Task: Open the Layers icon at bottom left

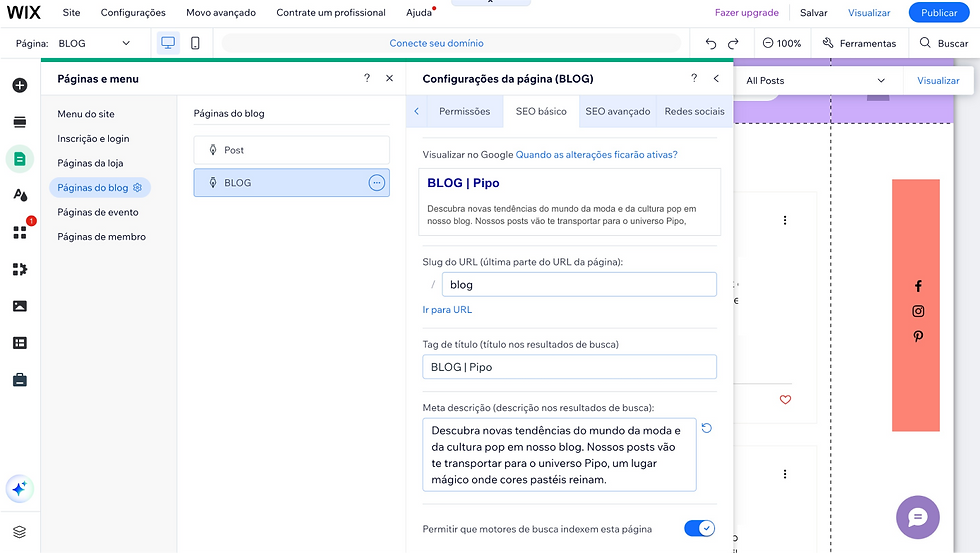Action: click(x=20, y=532)
